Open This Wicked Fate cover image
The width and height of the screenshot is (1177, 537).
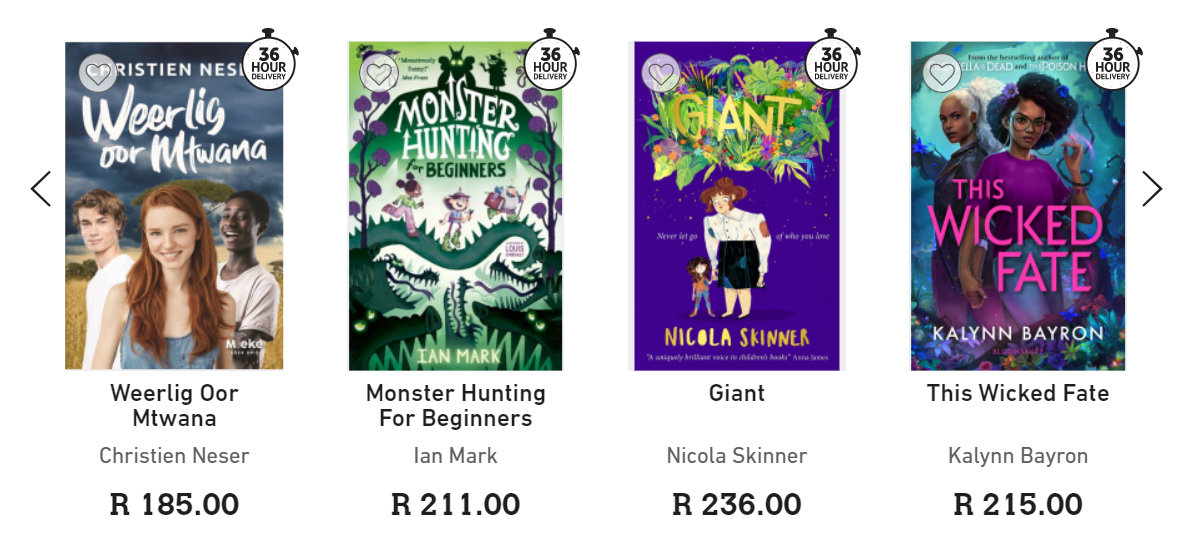(1018, 230)
